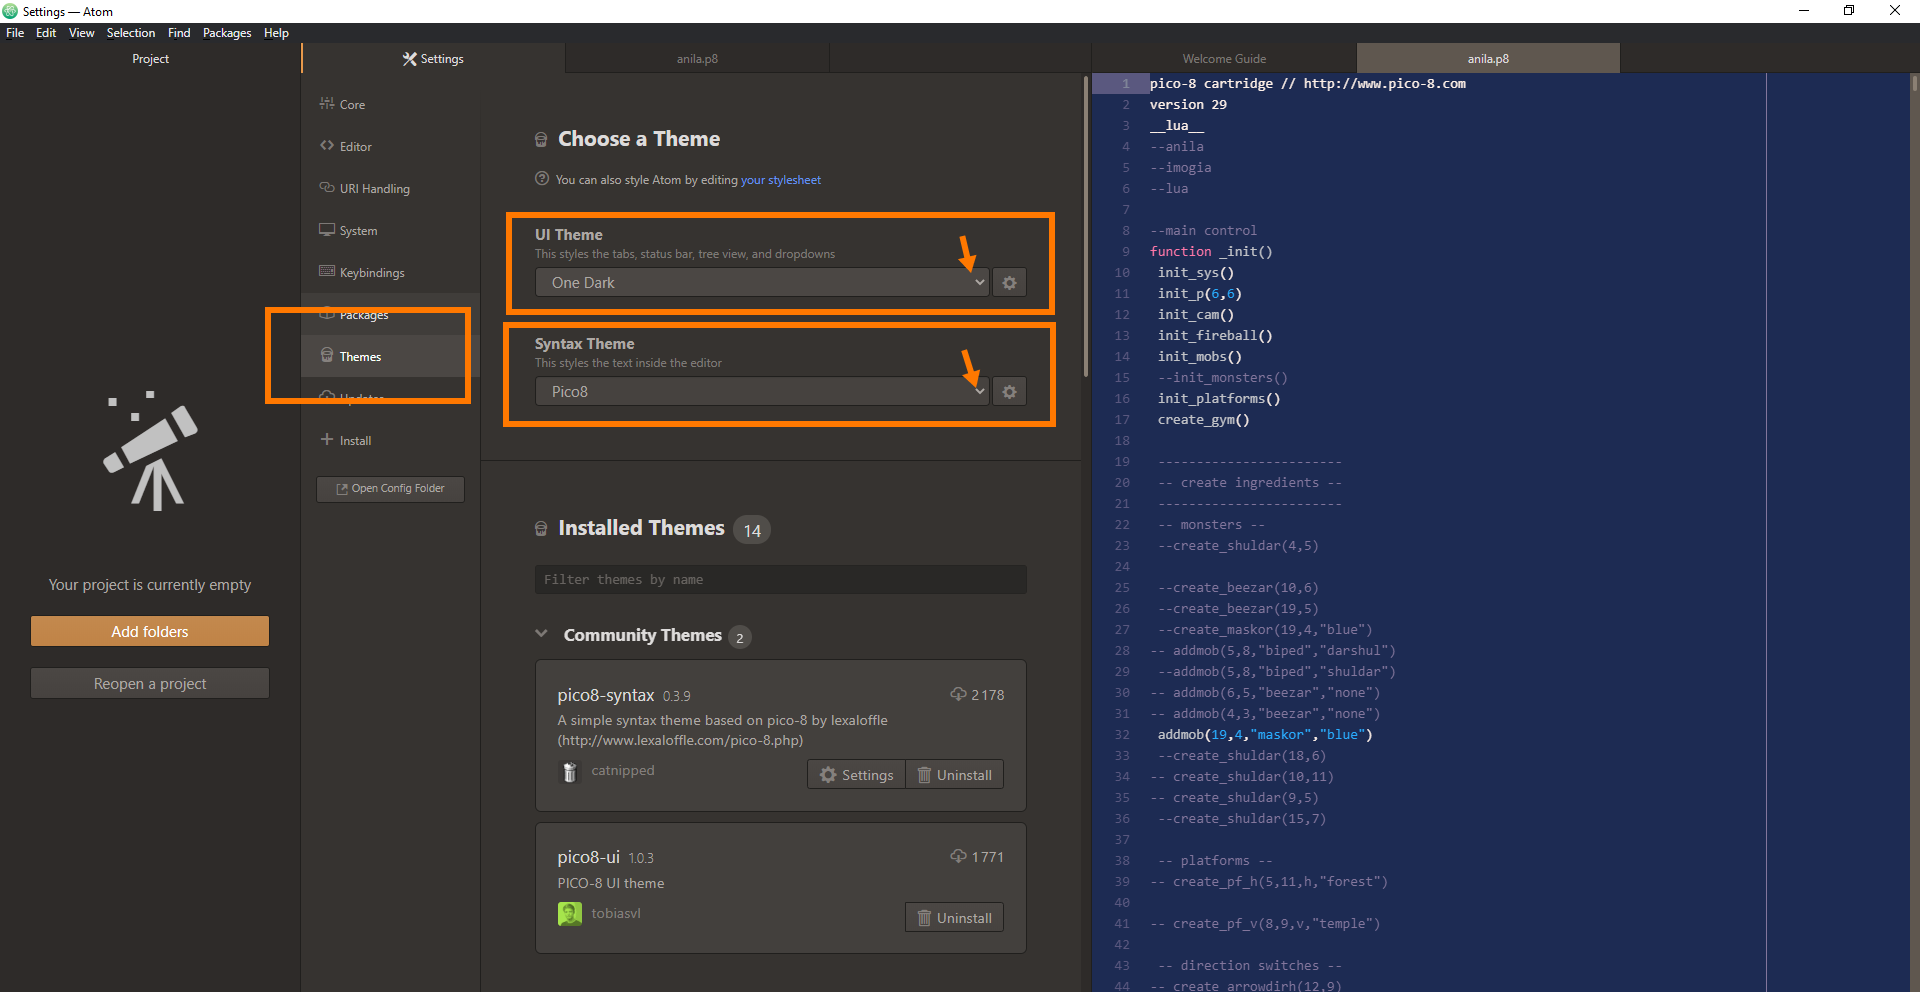Click the UI Theme settings gear

coord(1010,283)
